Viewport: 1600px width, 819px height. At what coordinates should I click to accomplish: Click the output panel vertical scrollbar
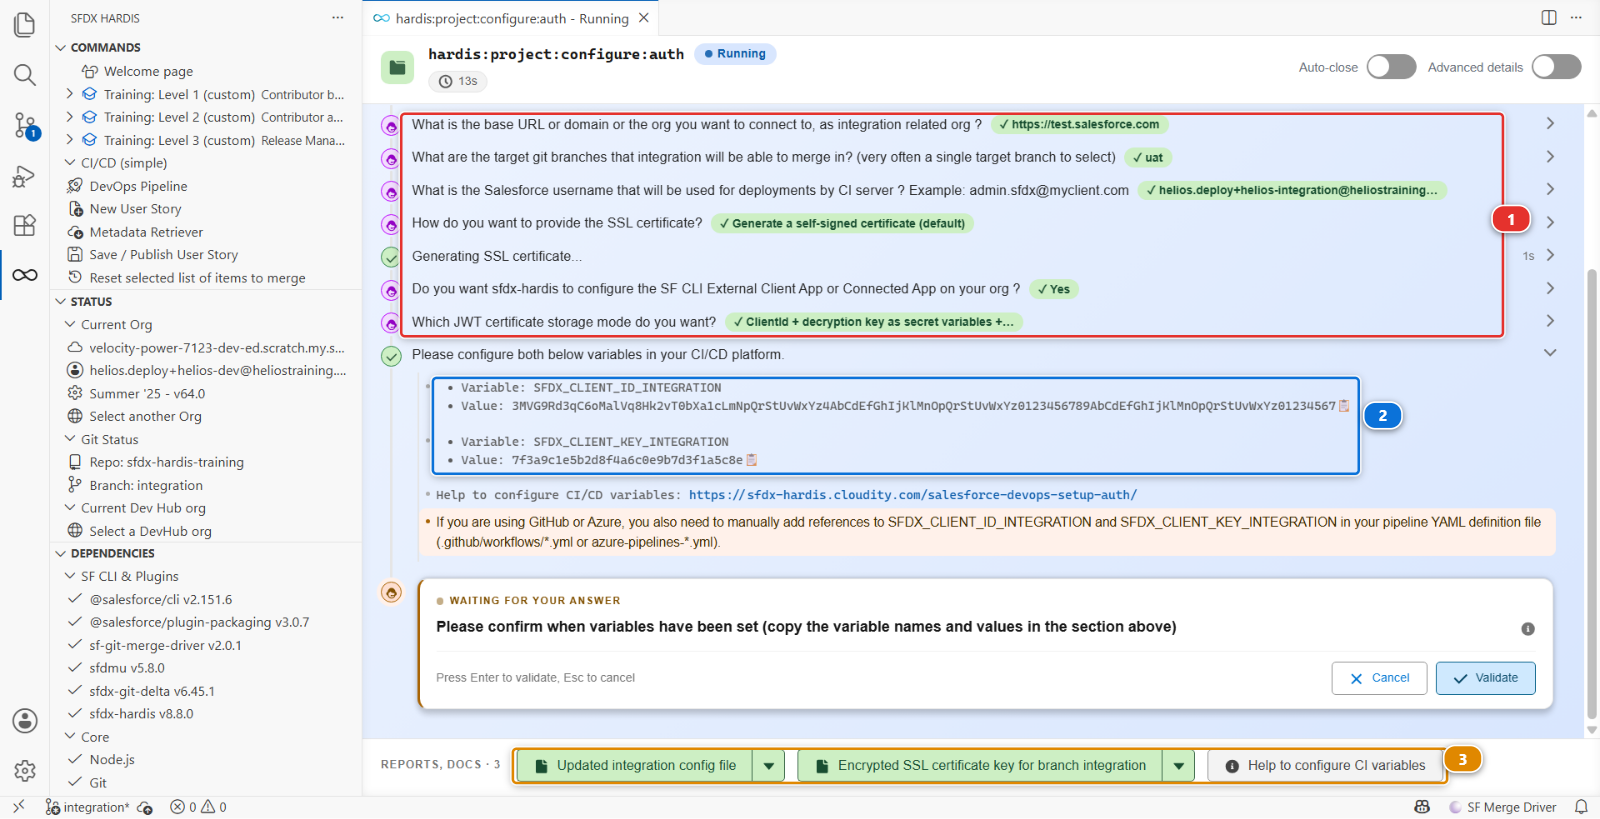1592,494
